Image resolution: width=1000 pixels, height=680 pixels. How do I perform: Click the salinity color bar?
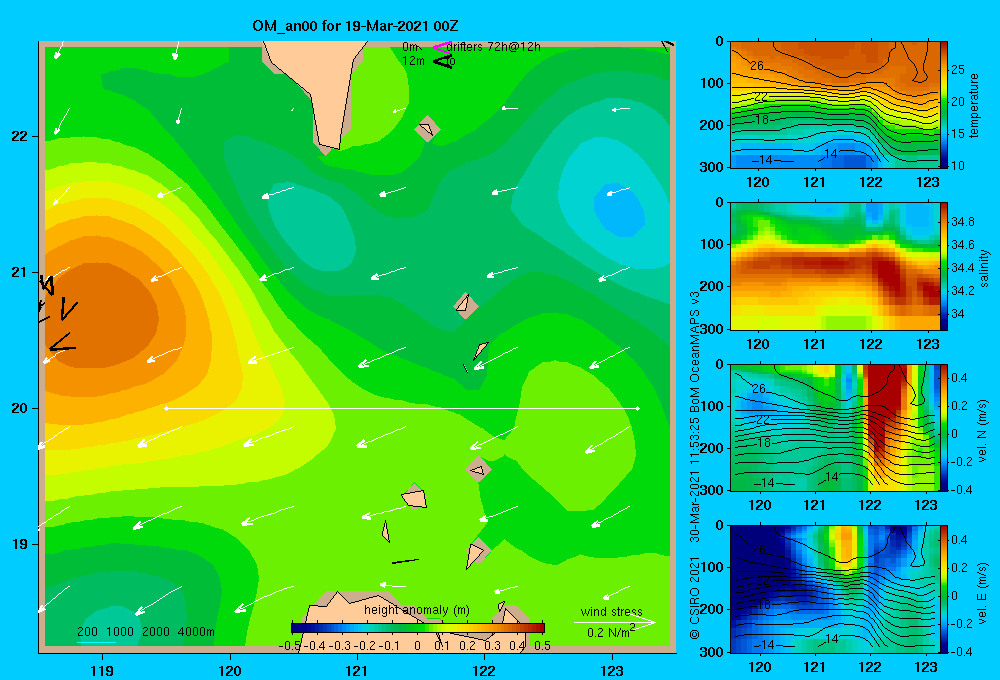pos(944,266)
